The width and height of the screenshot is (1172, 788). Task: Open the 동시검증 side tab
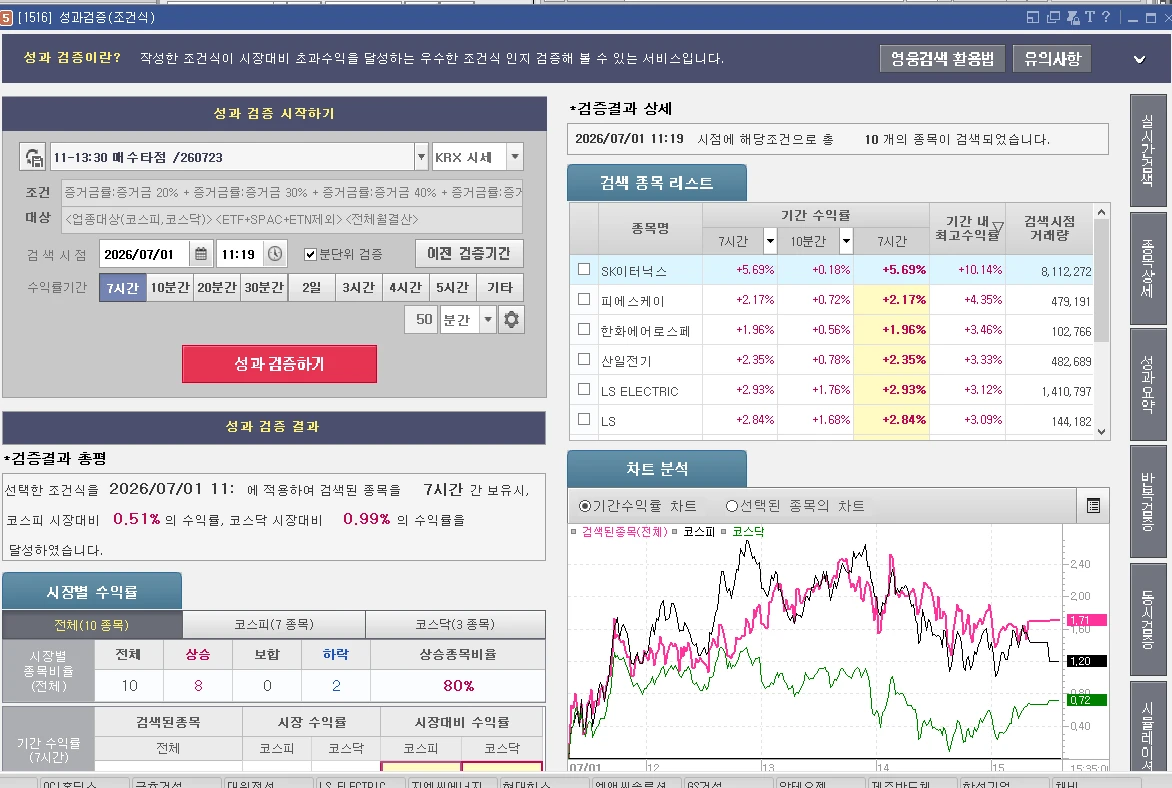pos(1148,618)
